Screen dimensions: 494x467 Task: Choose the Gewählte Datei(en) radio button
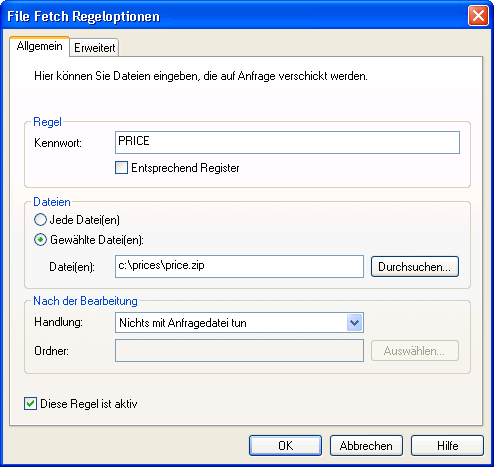click(x=40, y=240)
